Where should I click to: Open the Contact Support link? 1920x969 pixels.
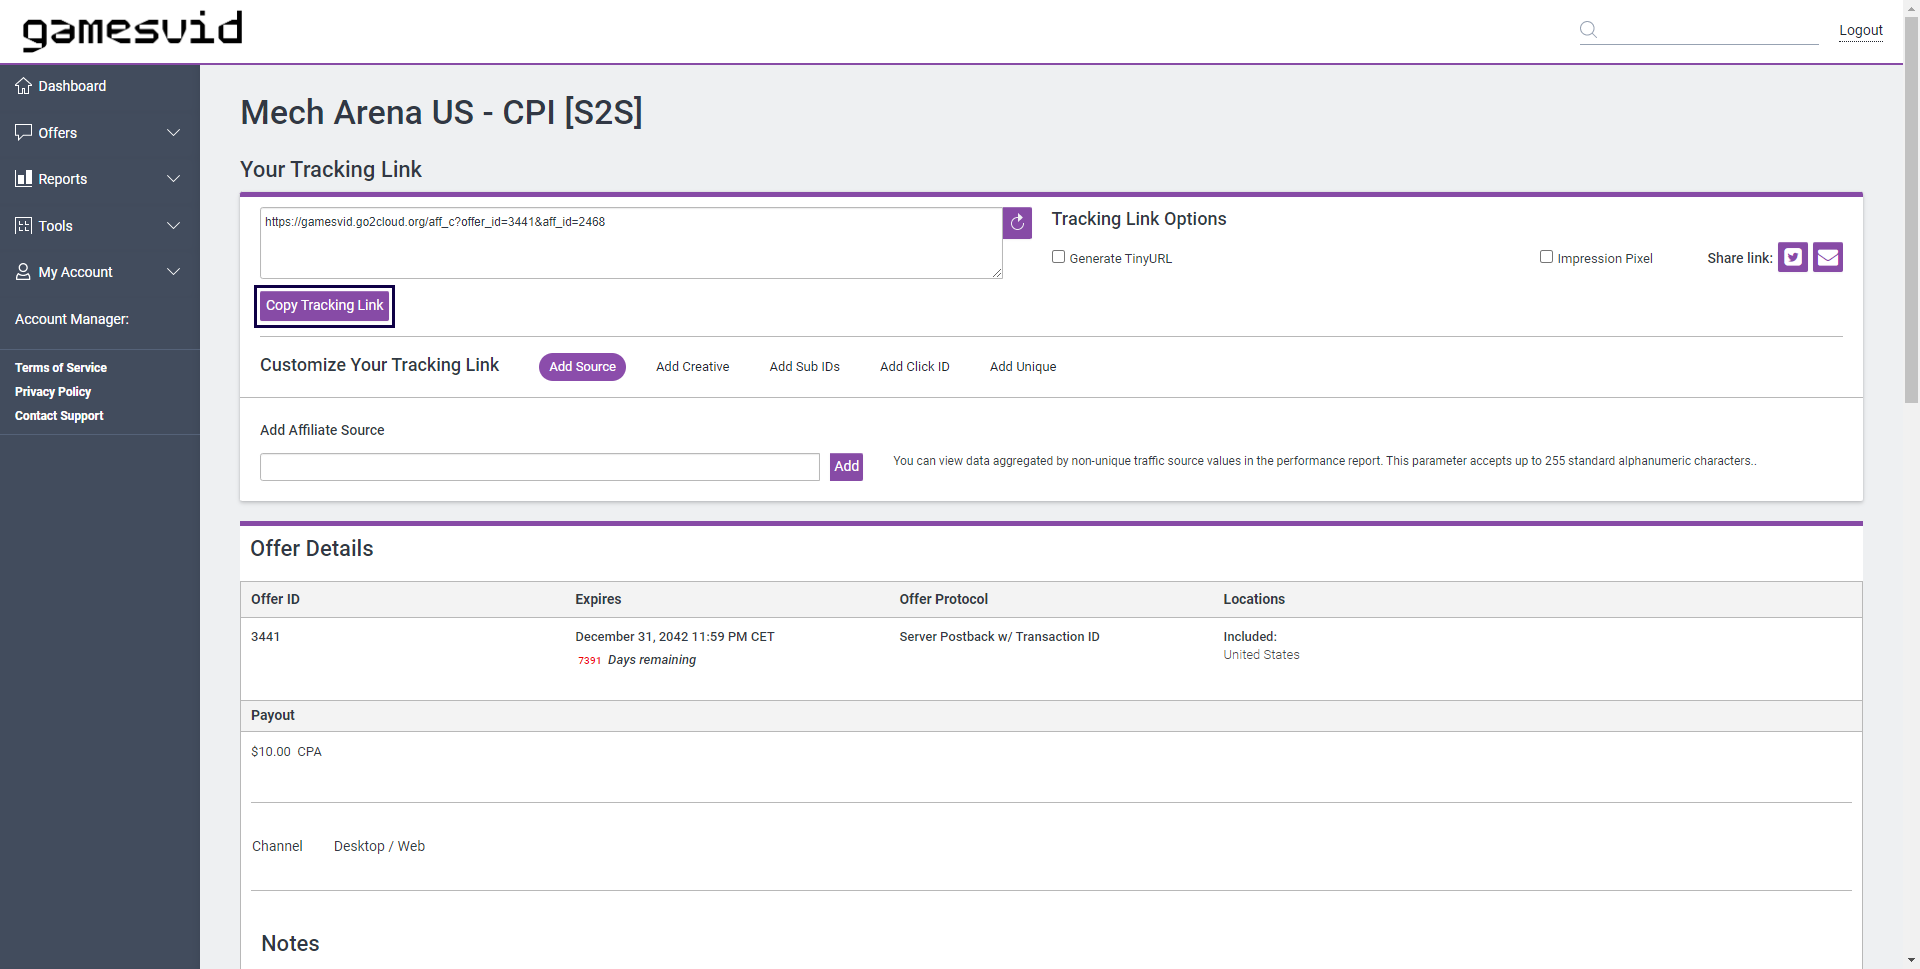tap(59, 416)
